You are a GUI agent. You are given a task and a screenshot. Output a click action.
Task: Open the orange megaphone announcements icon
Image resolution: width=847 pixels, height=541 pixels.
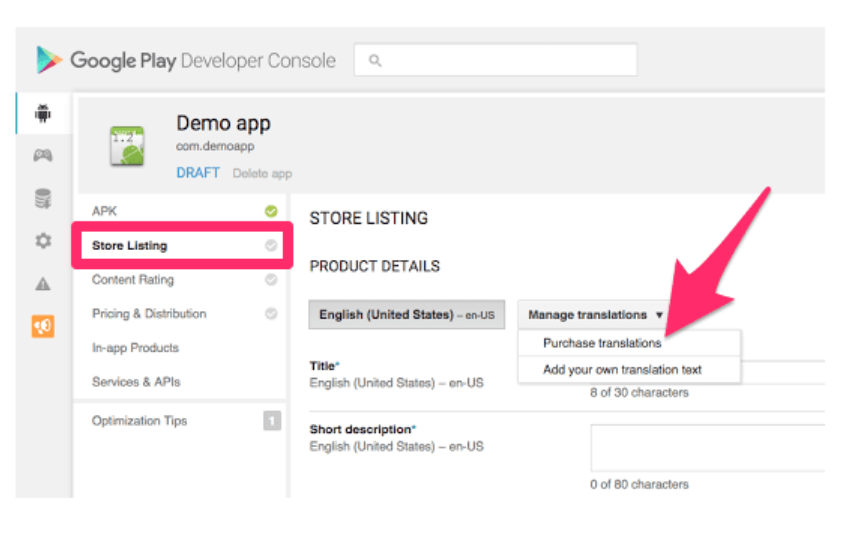pyautogui.click(x=43, y=326)
